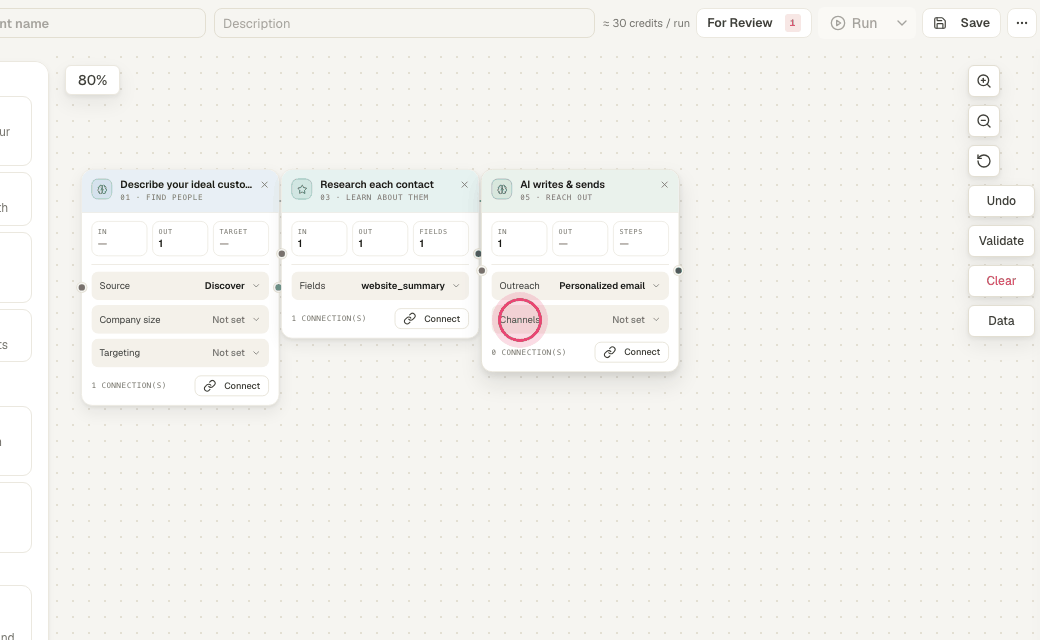The image size is (1040, 640).
Task: Click the red notification badge on For Review
Action: click(792, 23)
